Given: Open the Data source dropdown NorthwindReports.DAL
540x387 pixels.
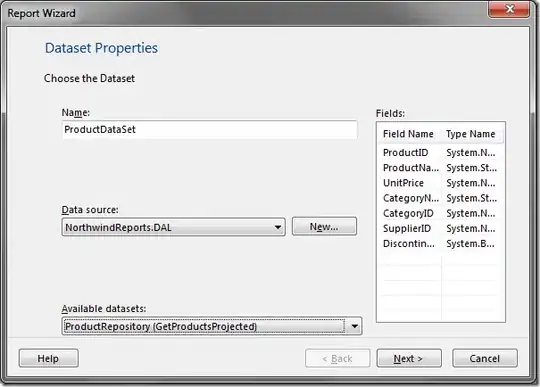Looking at the screenshot, I should click(174, 227).
